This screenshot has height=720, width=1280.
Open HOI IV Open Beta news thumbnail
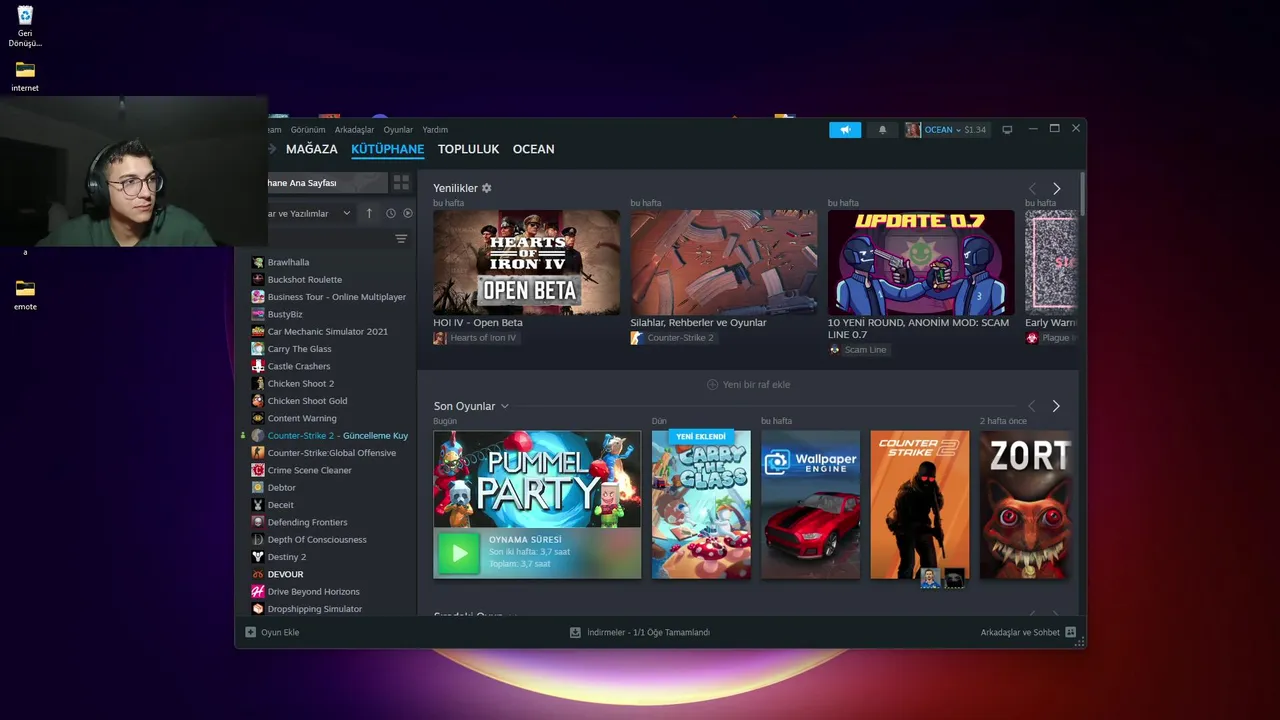click(x=526, y=263)
